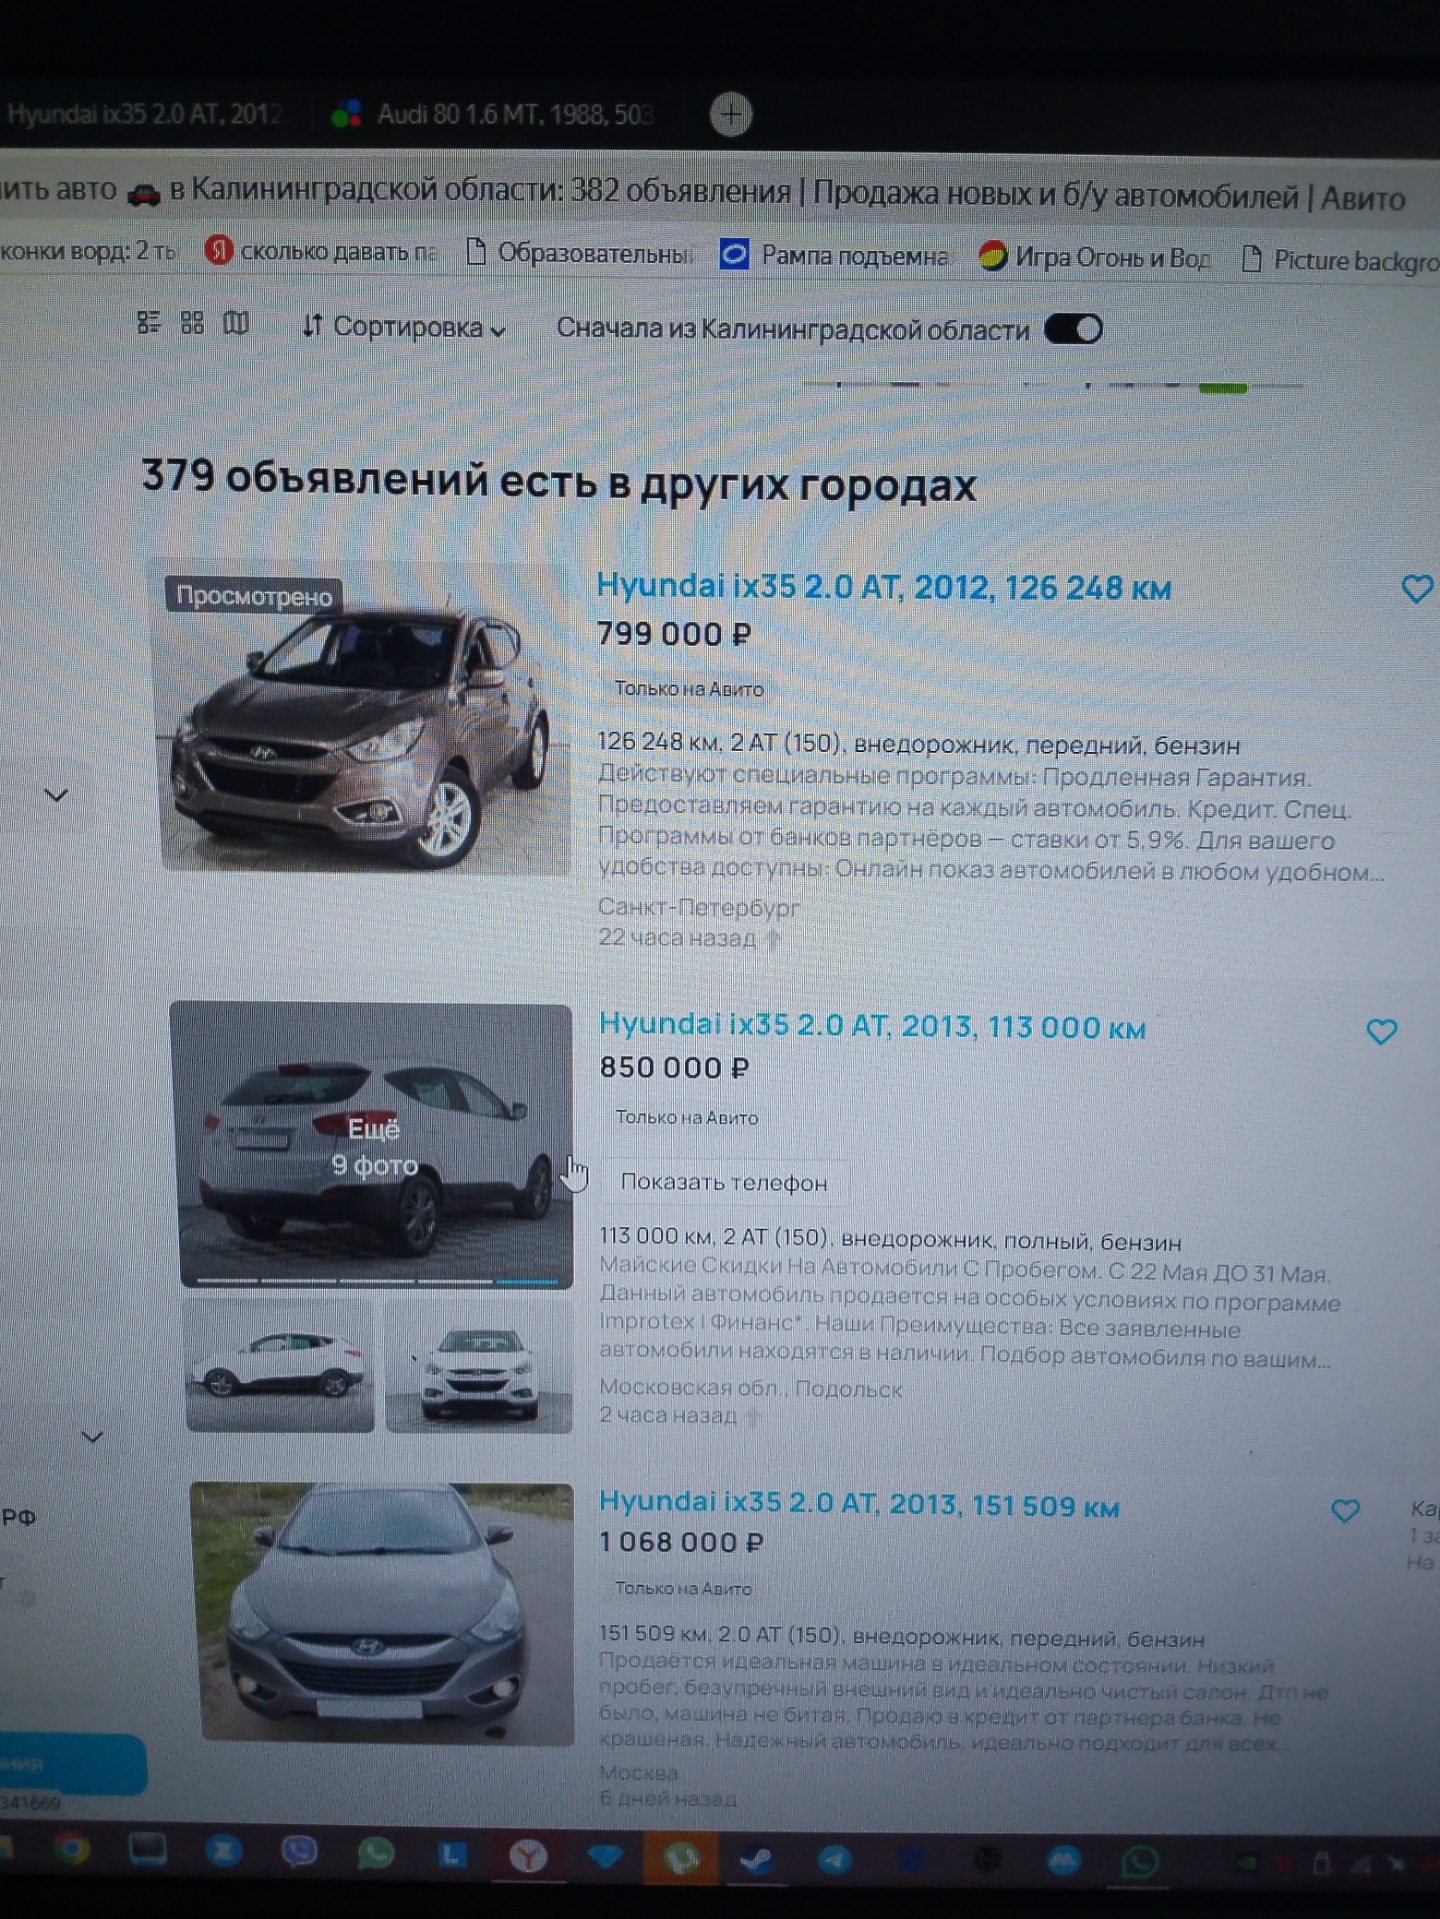
Task: Open gray Hyundai front photo 1 068 000 ₽
Action: point(384,1613)
